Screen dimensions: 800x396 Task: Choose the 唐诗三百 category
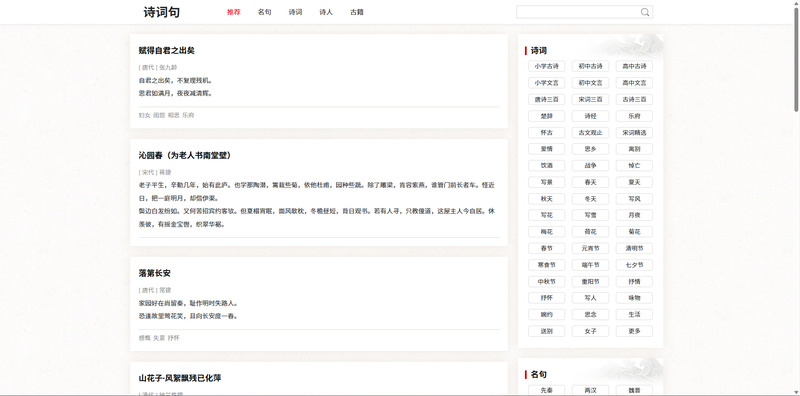click(x=546, y=100)
